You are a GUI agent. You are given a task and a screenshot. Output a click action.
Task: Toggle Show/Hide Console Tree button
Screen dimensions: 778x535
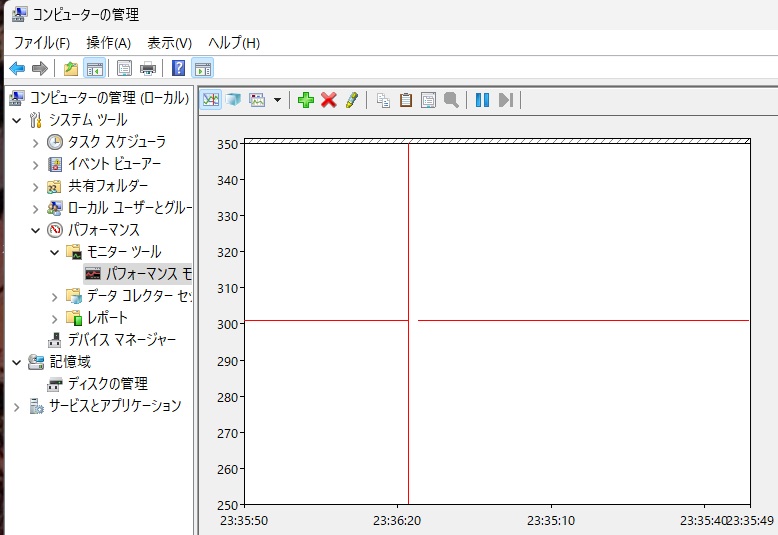click(x=94, y=68)
